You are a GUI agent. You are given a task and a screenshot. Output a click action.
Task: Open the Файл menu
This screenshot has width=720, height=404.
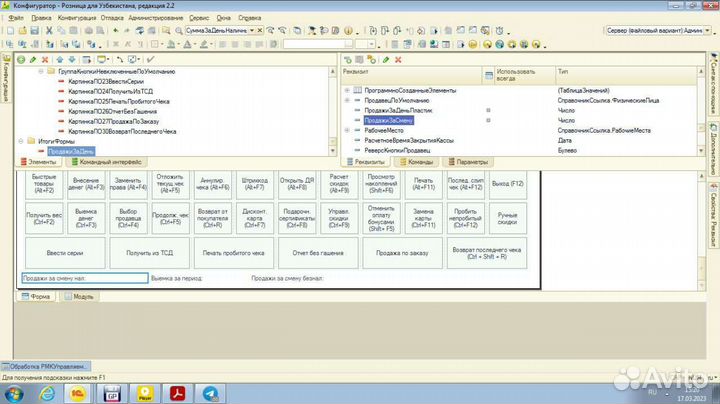[16, 18]
